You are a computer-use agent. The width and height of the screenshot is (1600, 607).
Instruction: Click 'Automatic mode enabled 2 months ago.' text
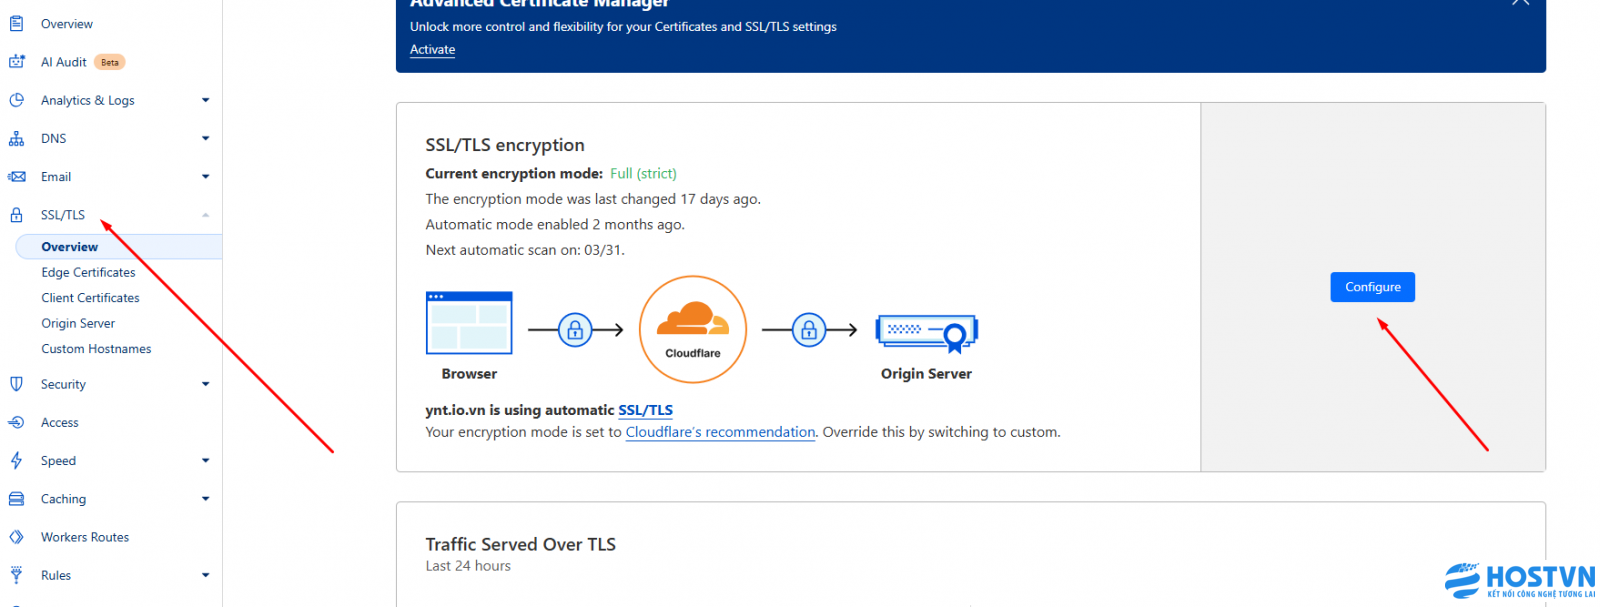tap(555, 225)
